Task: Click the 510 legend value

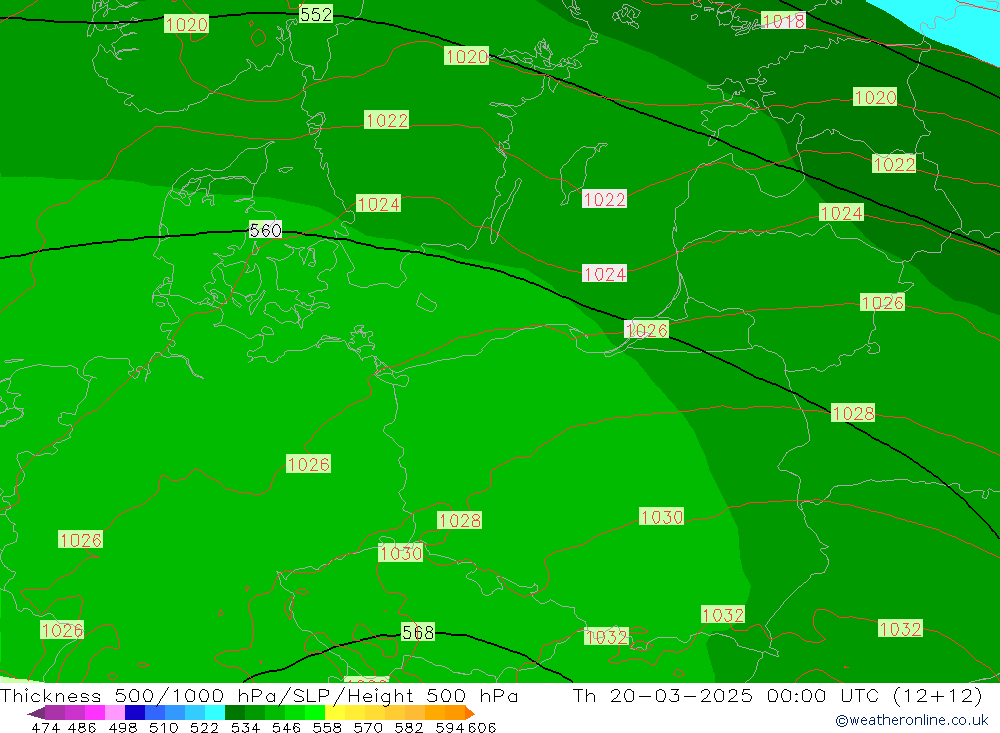Action: pos(164,727)
